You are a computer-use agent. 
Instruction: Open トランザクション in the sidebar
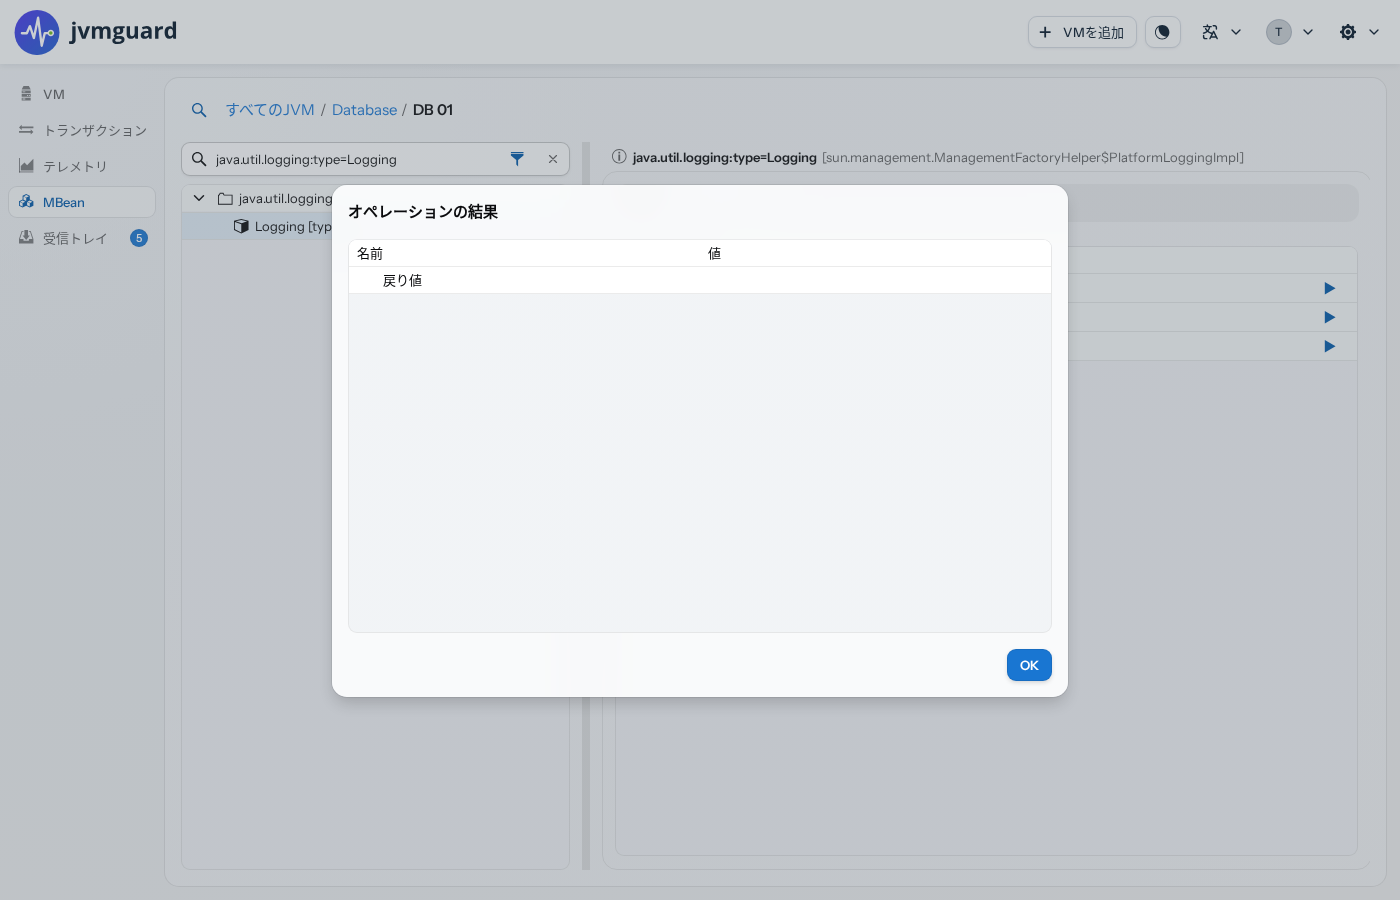(x=82, y=130)
